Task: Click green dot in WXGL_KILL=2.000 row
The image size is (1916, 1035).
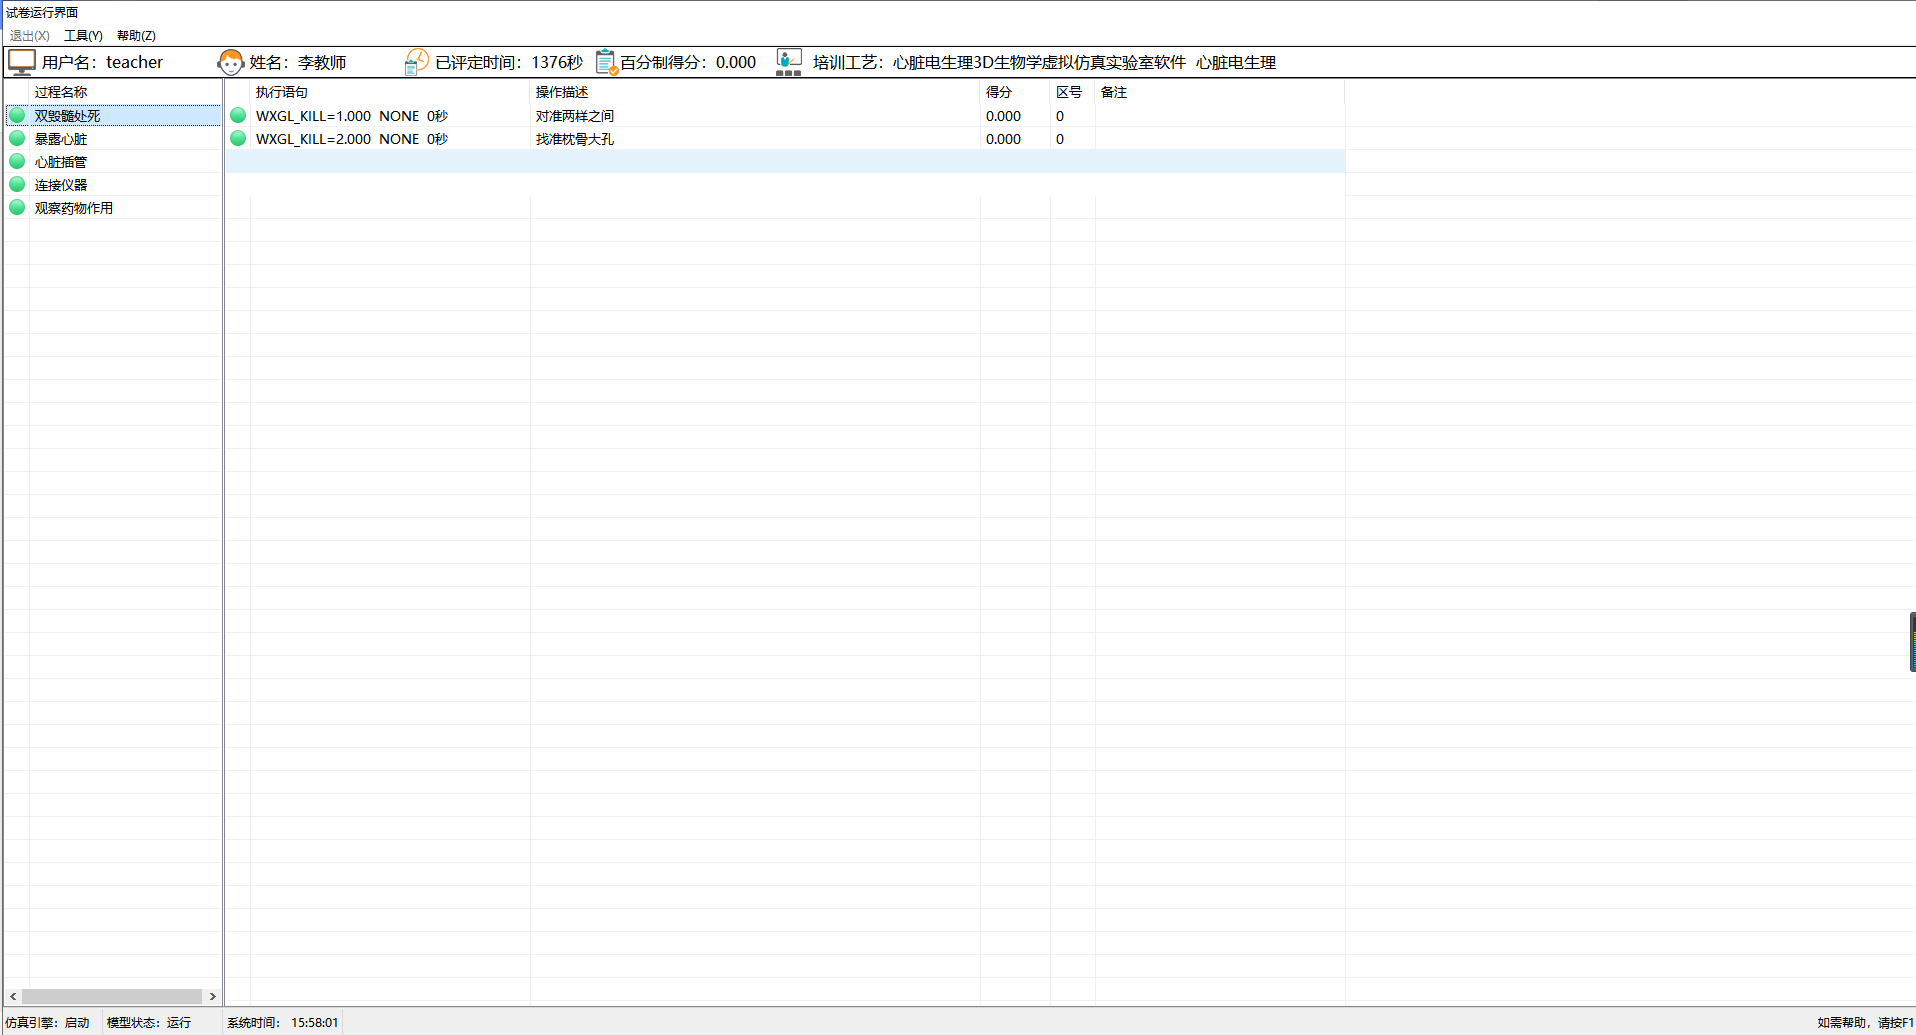Action: tap(238, 138)
